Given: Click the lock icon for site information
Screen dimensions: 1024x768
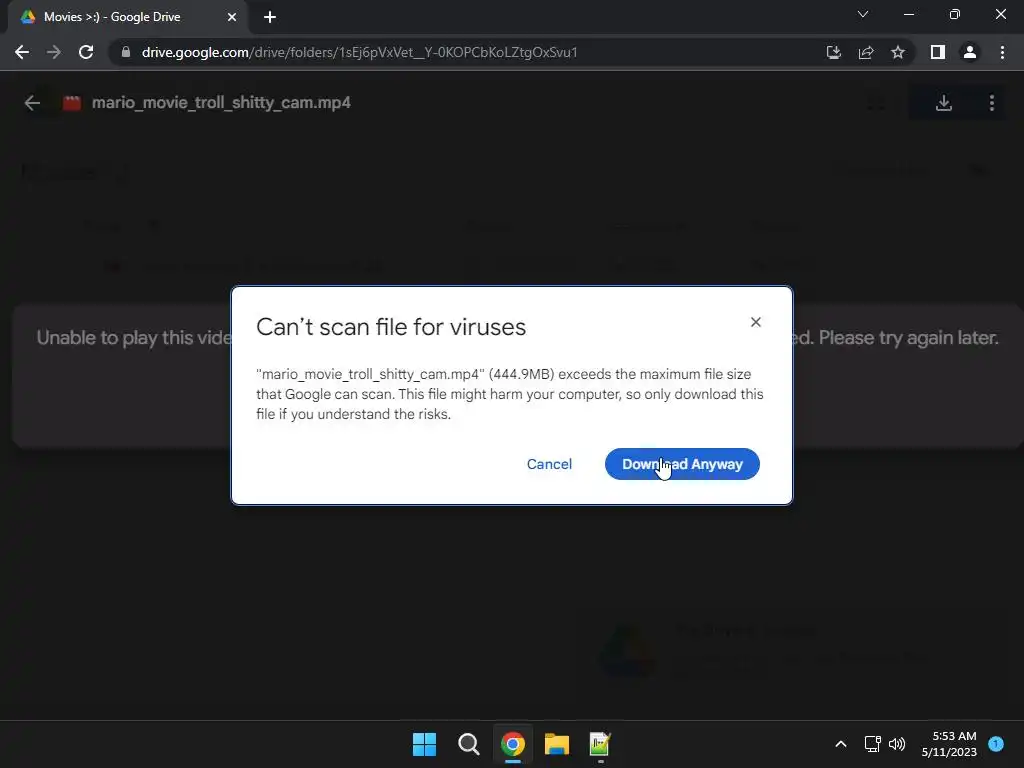Looking at the screenshot, I should [x=126, y=52].
